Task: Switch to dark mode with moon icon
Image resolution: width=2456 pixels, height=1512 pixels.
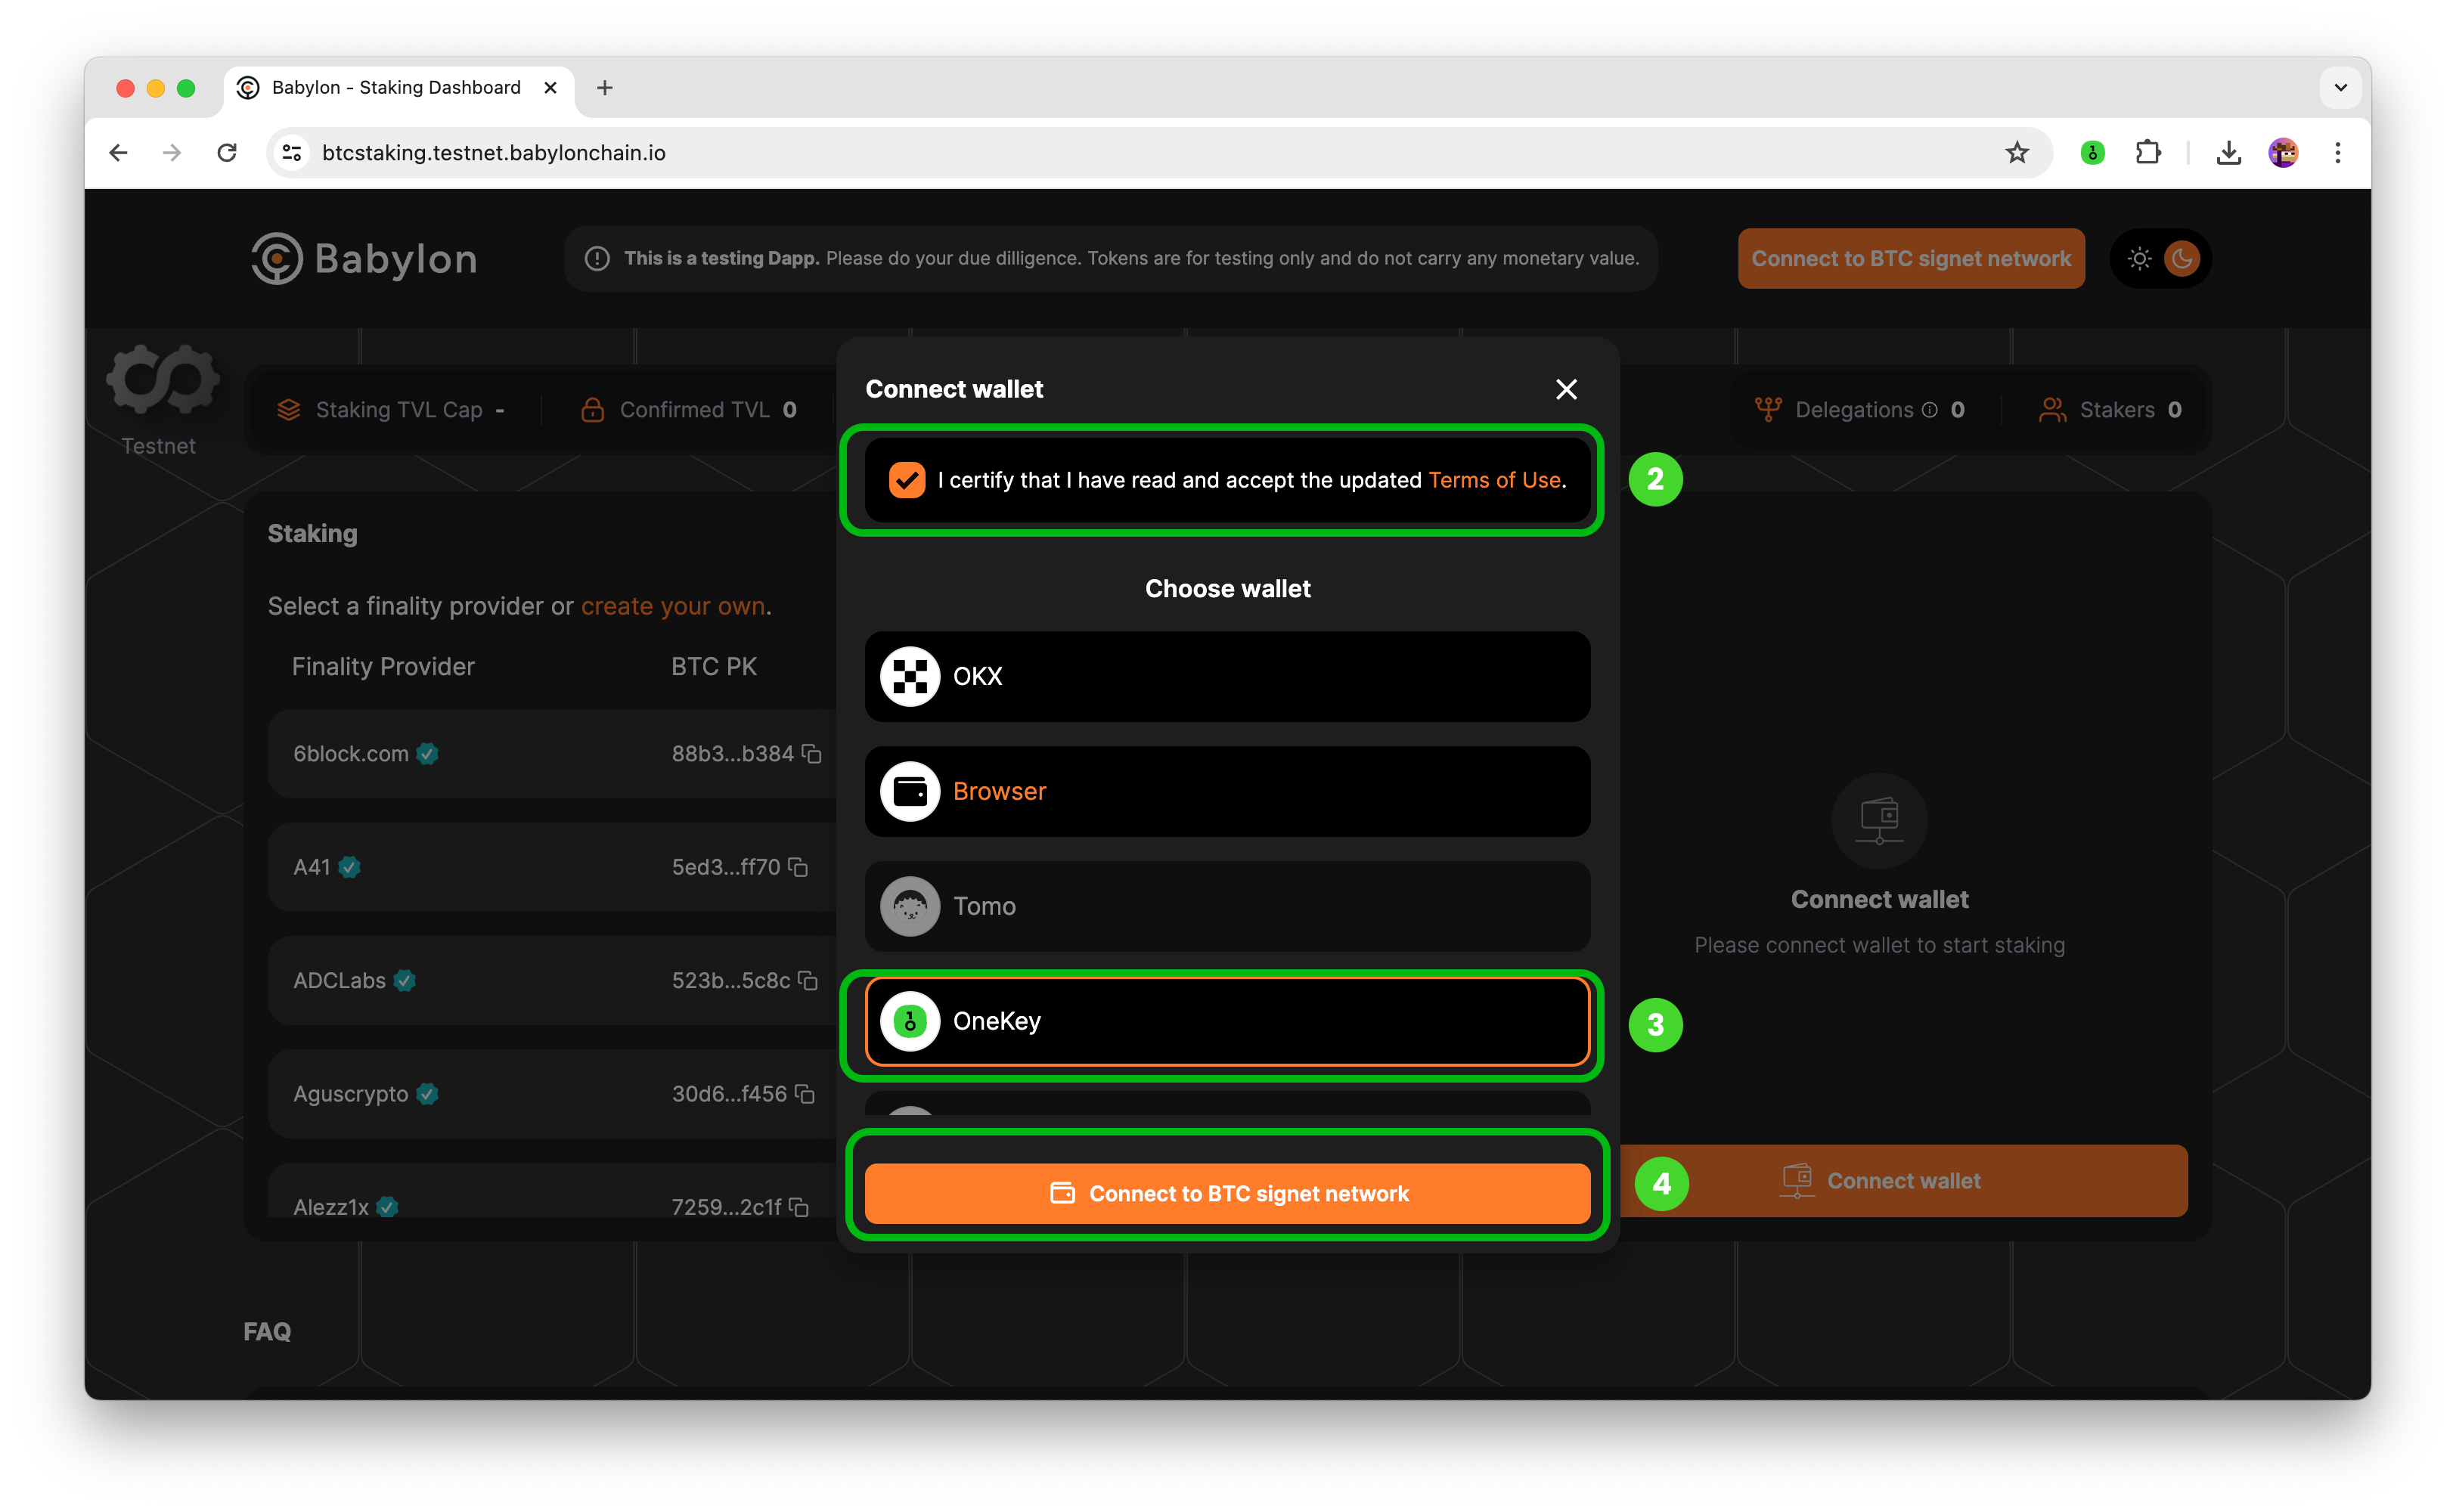Action: pyautogui.click(x=2182, y=259)
